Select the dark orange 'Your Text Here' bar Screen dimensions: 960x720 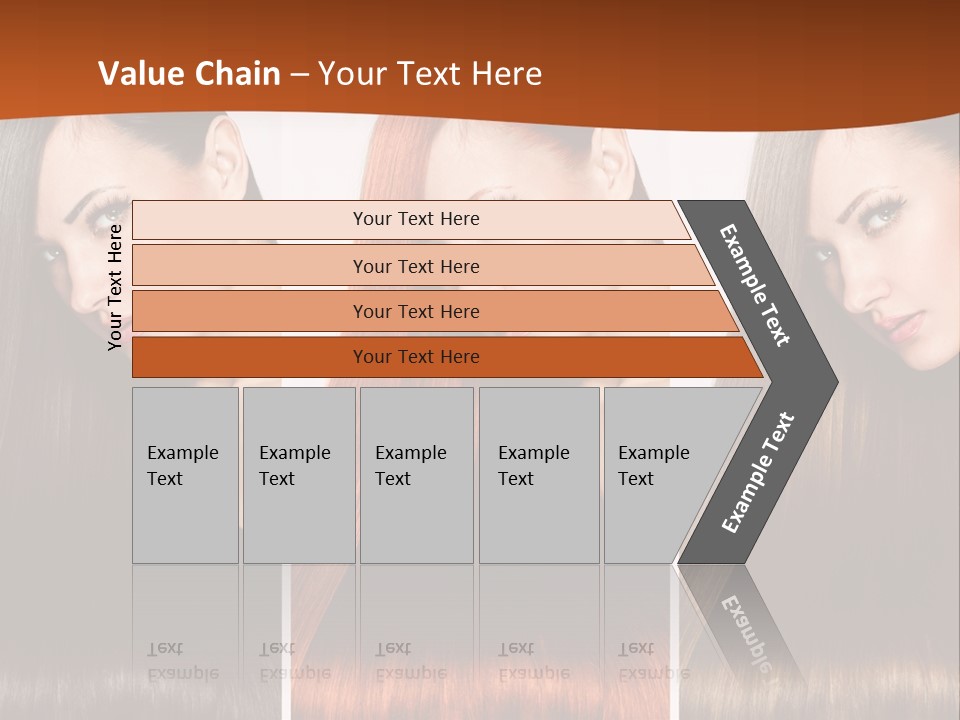[447, 357]
